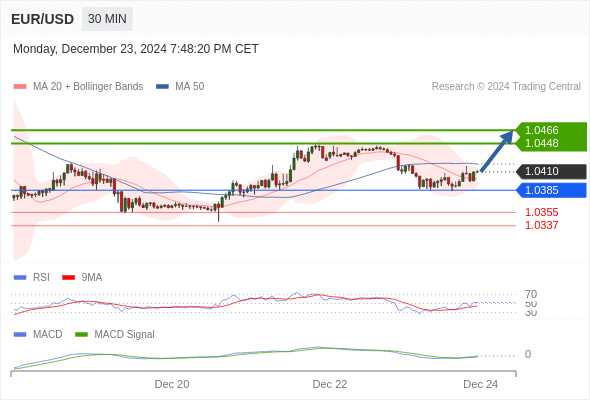Click the MA 50 blue legend swatch

[162, 87]
